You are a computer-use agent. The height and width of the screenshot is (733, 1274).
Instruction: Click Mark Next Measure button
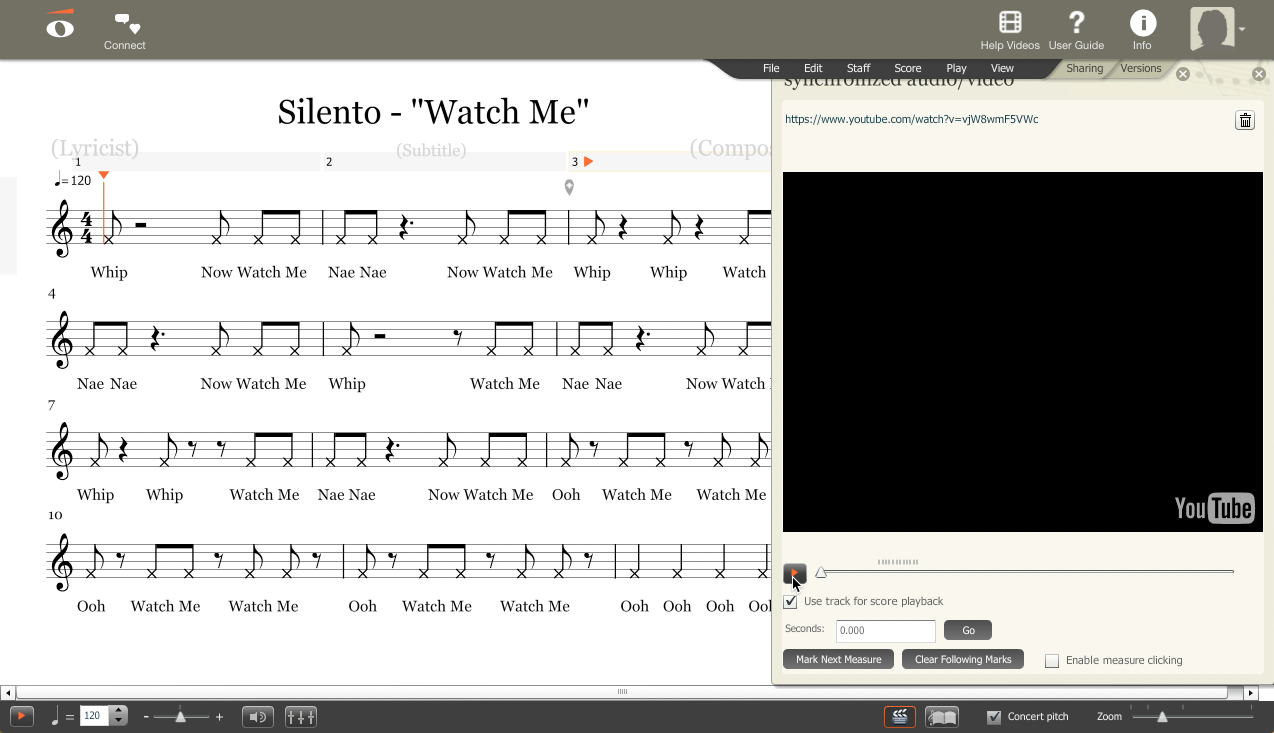(x=838, y=660)
